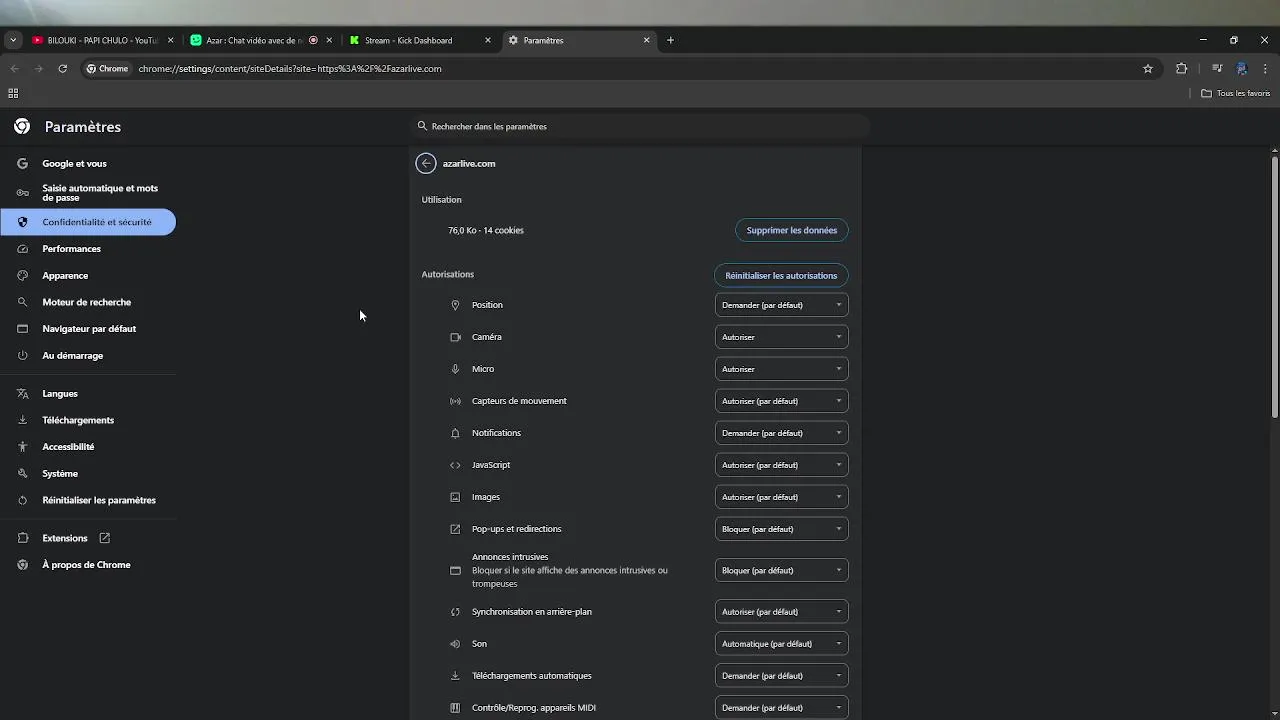Bookmark this page with the star icon
The image size is (1280, 720).
coord(1148,69)
